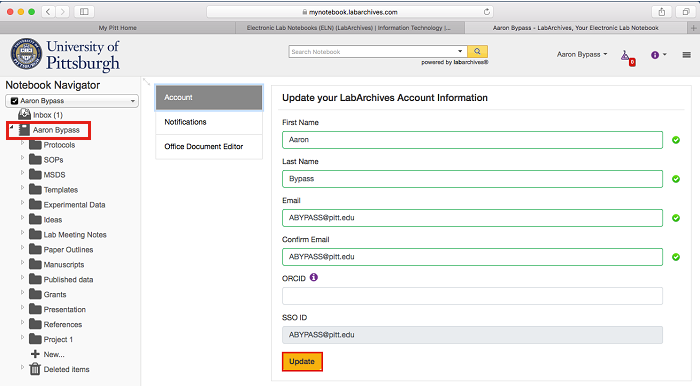
Task: Click the MSDS folder icon
Action: coord(35,174)
